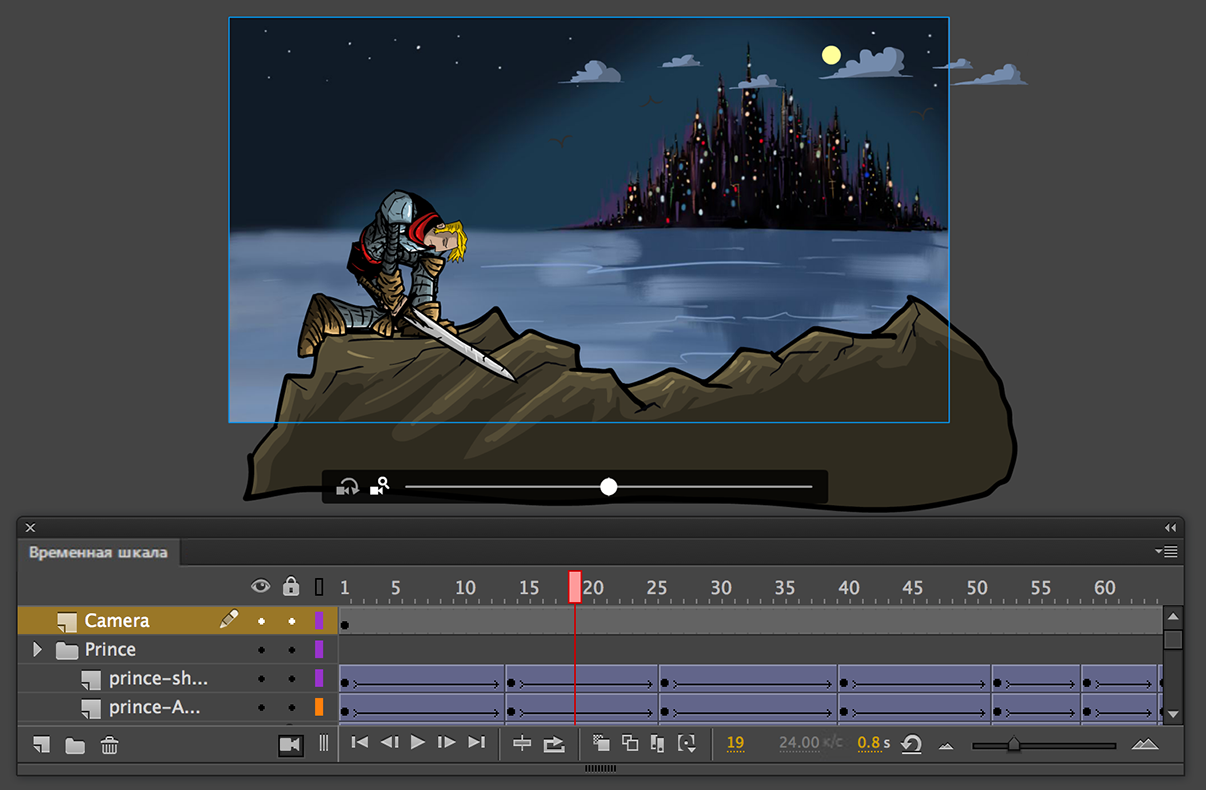Click the Camera layer keyframe at frame 1
The width and height of the screenshot is (1206, 790).
345,625
